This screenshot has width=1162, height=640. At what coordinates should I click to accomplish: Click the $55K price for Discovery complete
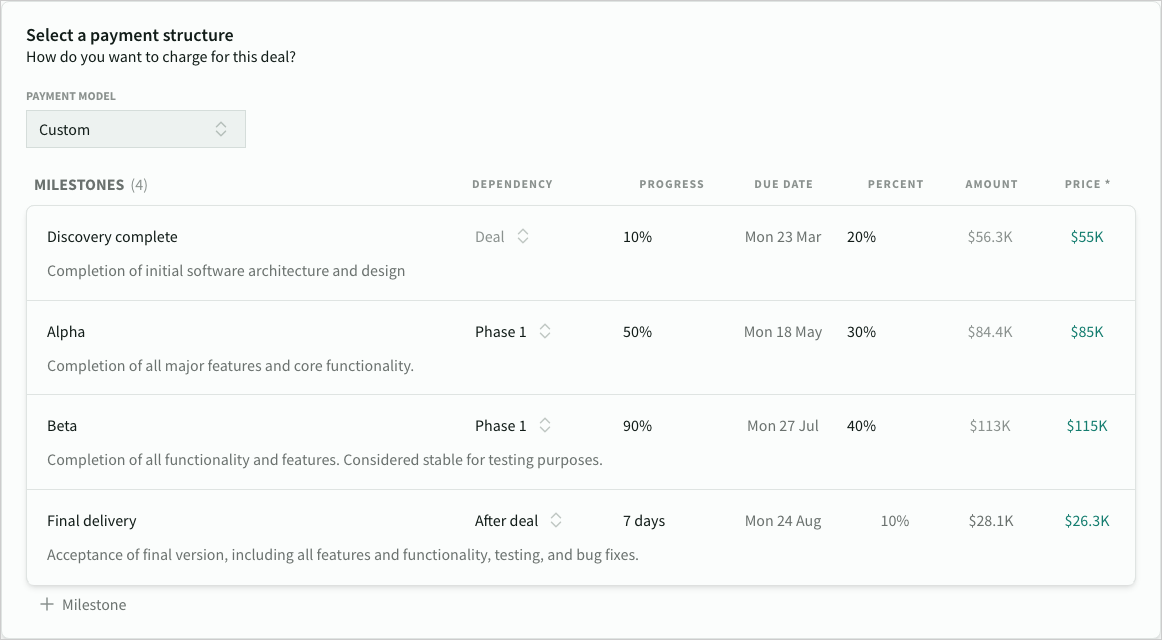pos(1087,237)
